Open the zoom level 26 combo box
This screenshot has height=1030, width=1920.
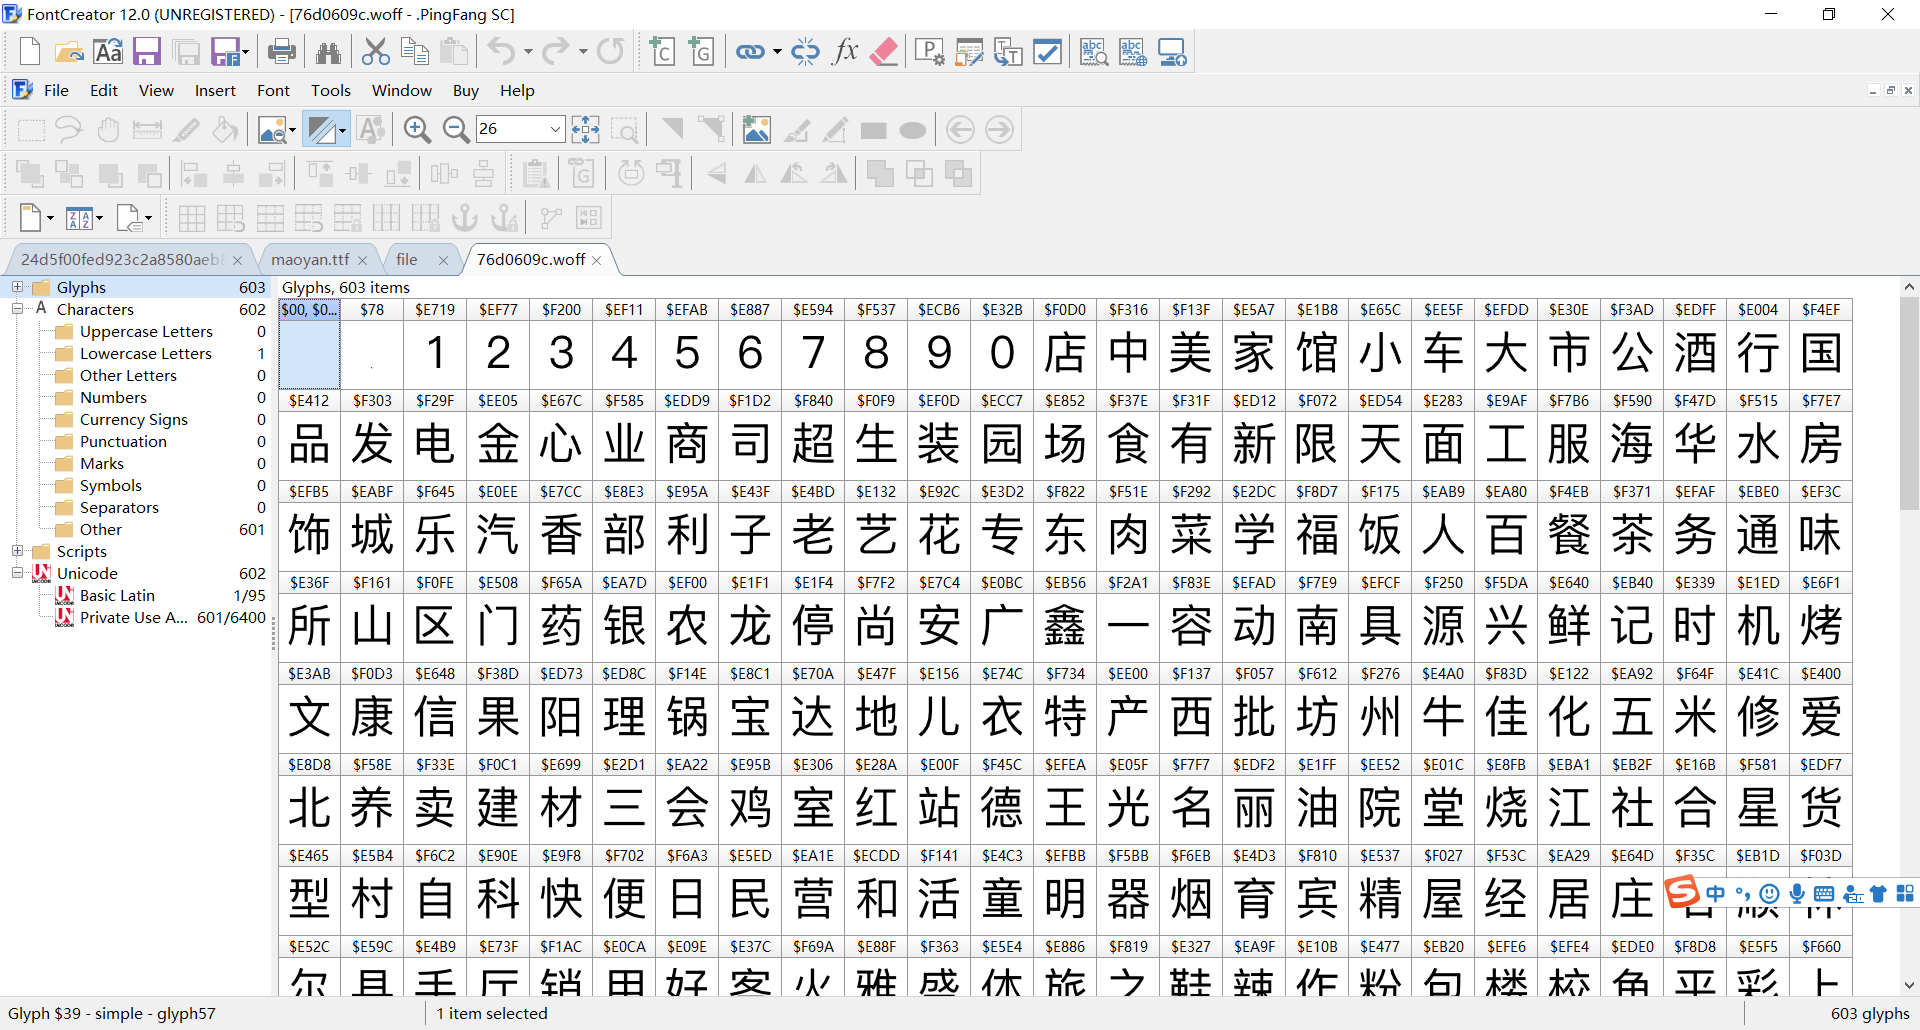tap(555, 129)
